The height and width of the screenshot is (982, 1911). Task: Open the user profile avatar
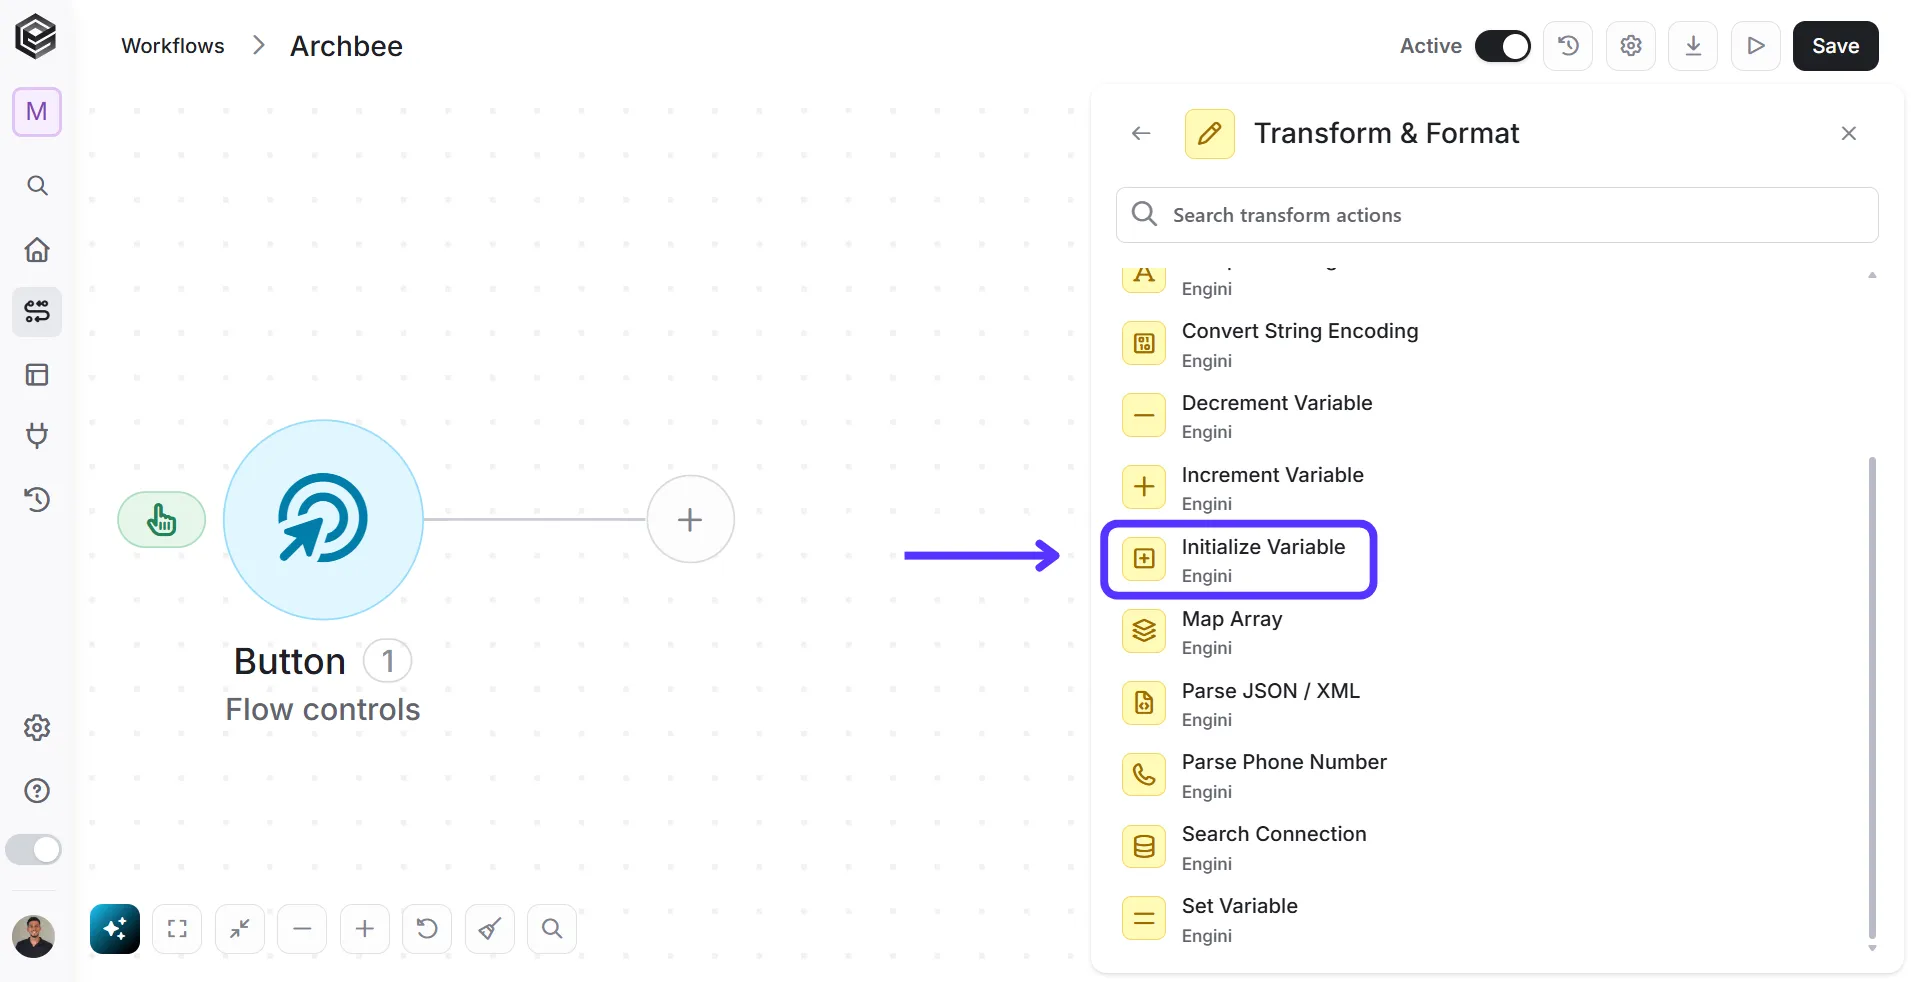tap(33, 937)
